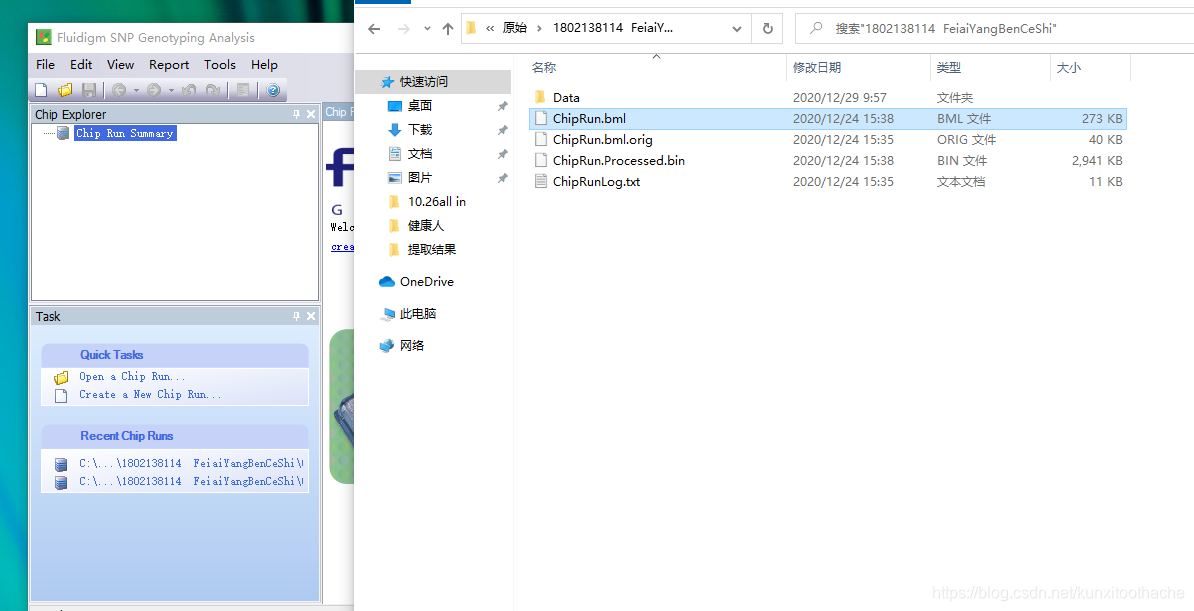Select the ChipRunLog.txt file
The height and width of the screenshot is (611, 1194).
827,181
